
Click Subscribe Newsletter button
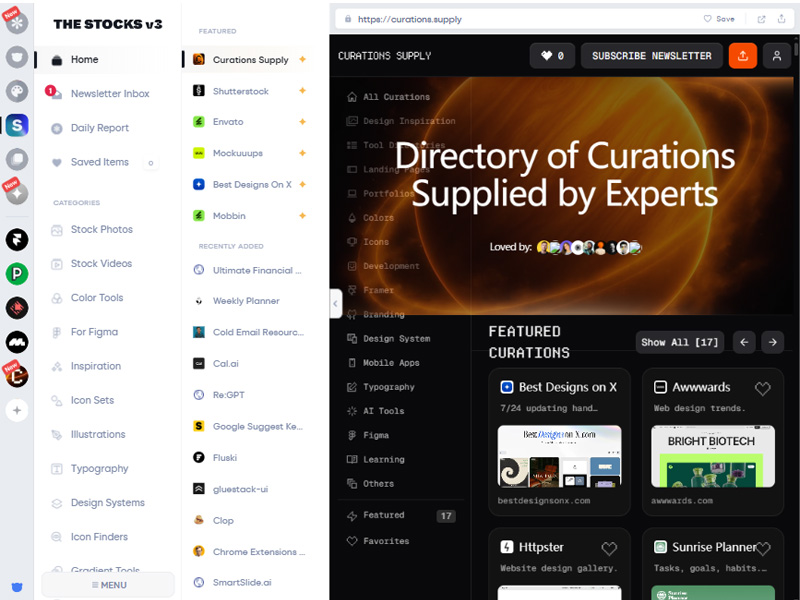651,56
